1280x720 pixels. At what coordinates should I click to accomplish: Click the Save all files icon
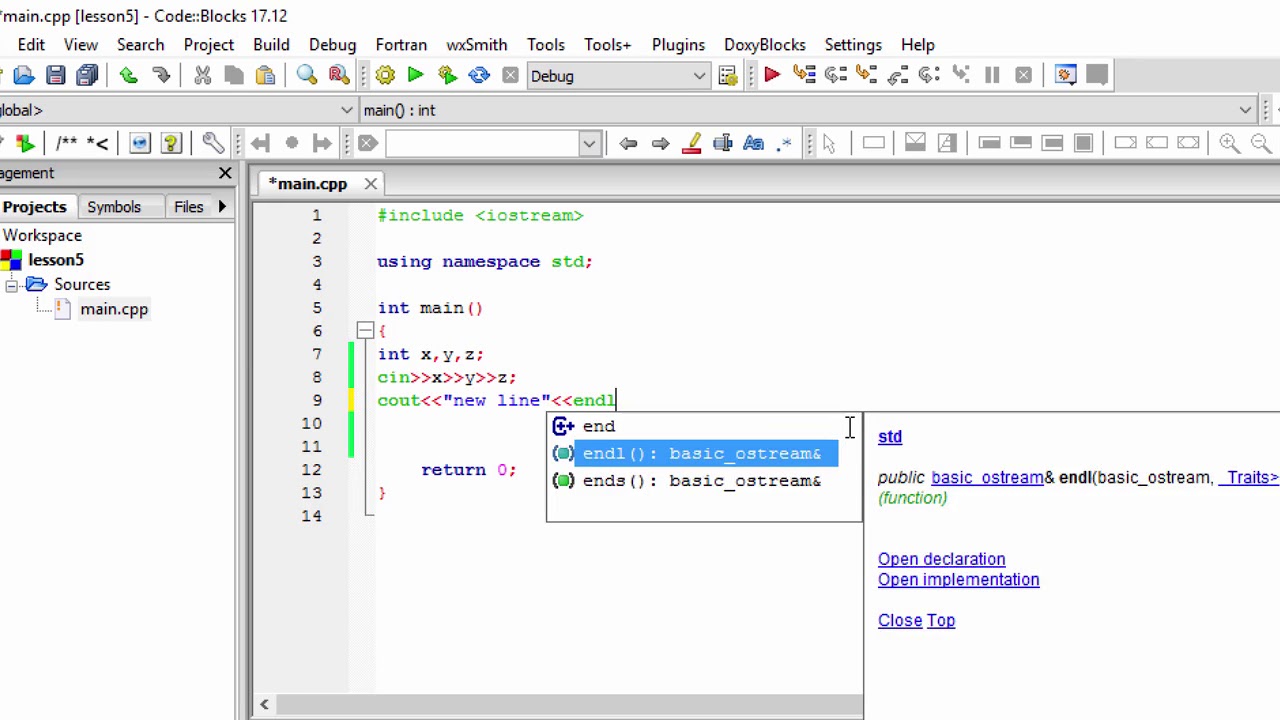(87, 75)
